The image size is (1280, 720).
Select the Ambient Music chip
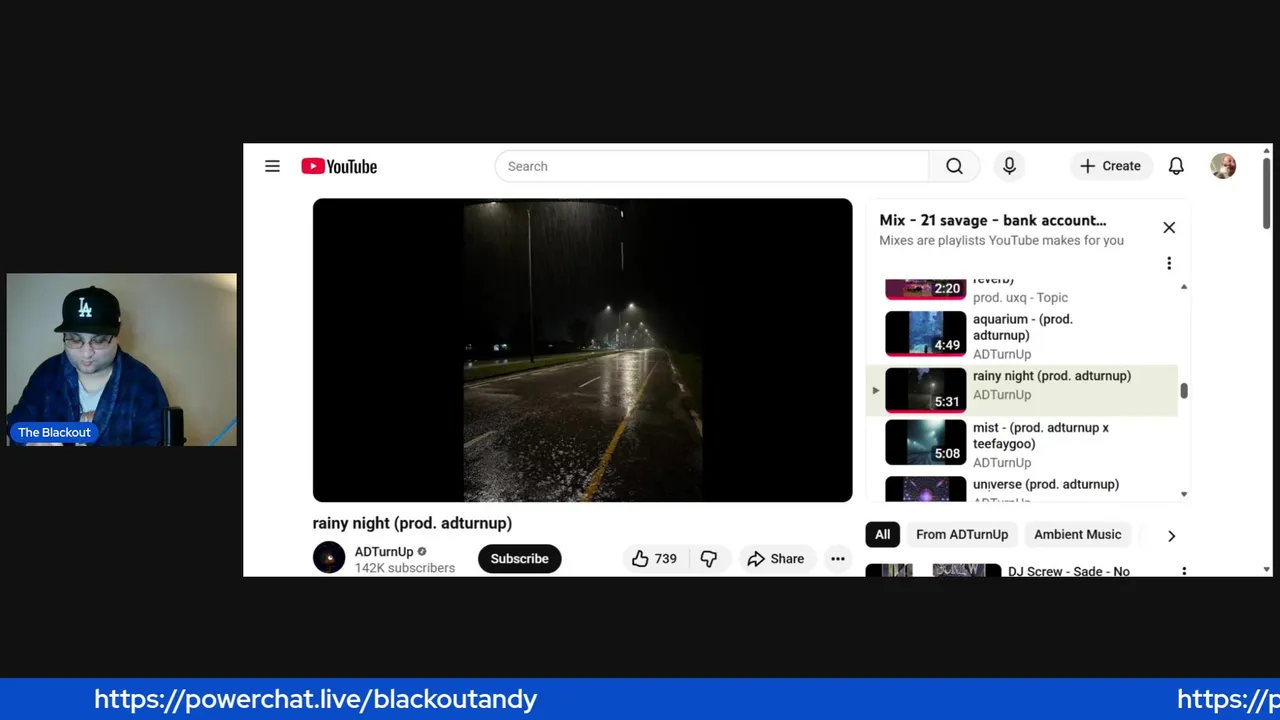pos(1078,534)
